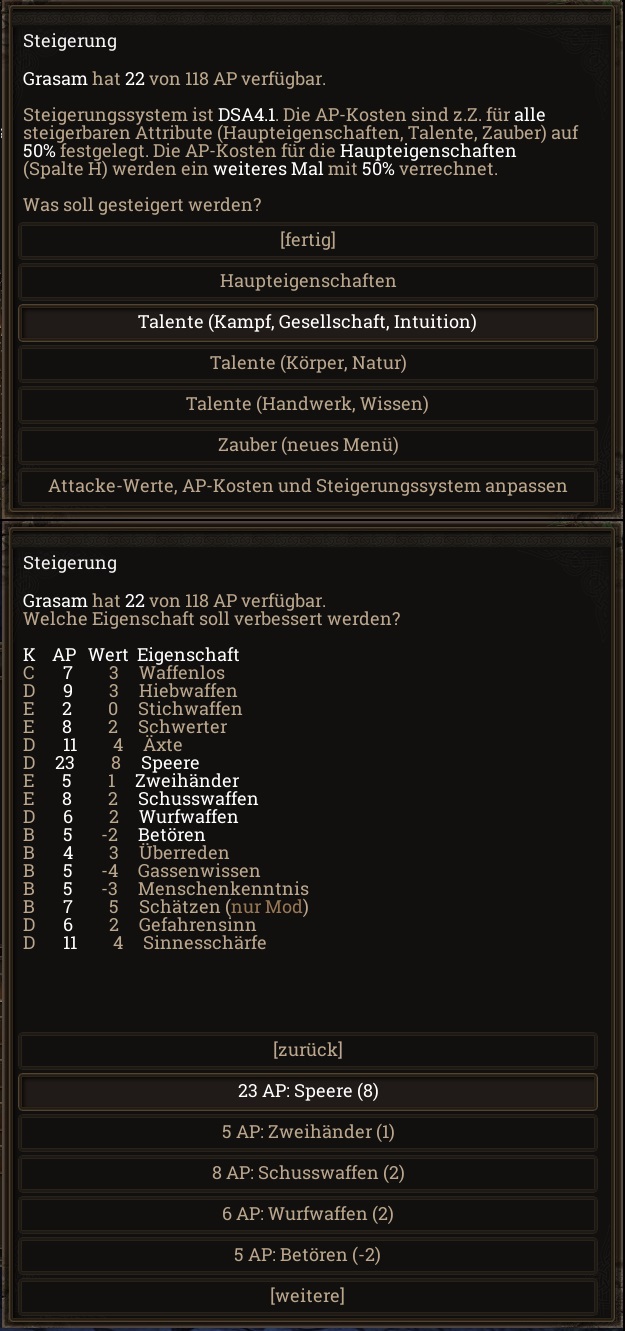Open the Haupteigenschaften menu option
Image resolution: width=625 pixels, height=1331 pixels.
click(308, 281)
